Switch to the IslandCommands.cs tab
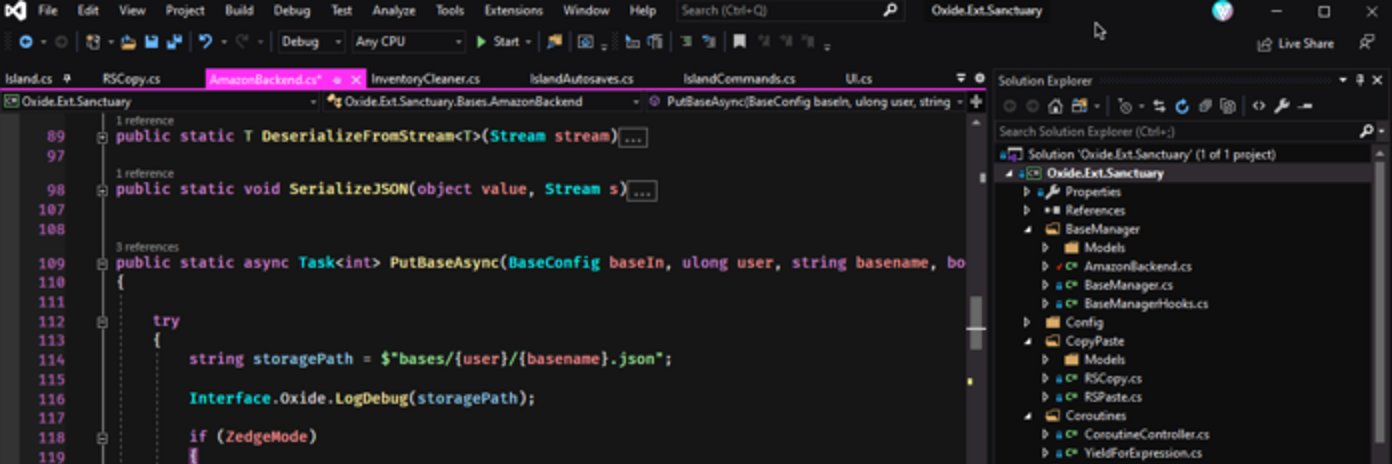 point(739,79)
